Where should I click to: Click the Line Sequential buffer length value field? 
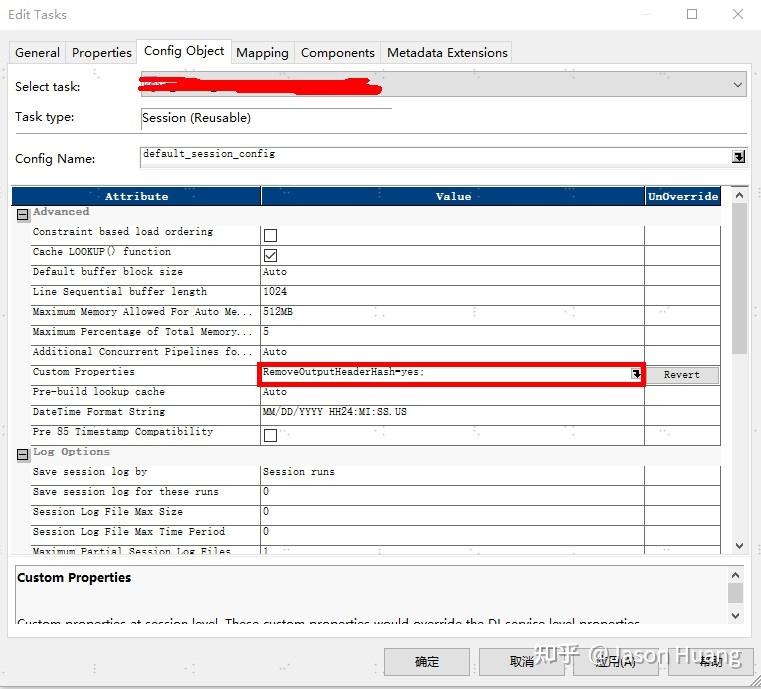(452, 292)
